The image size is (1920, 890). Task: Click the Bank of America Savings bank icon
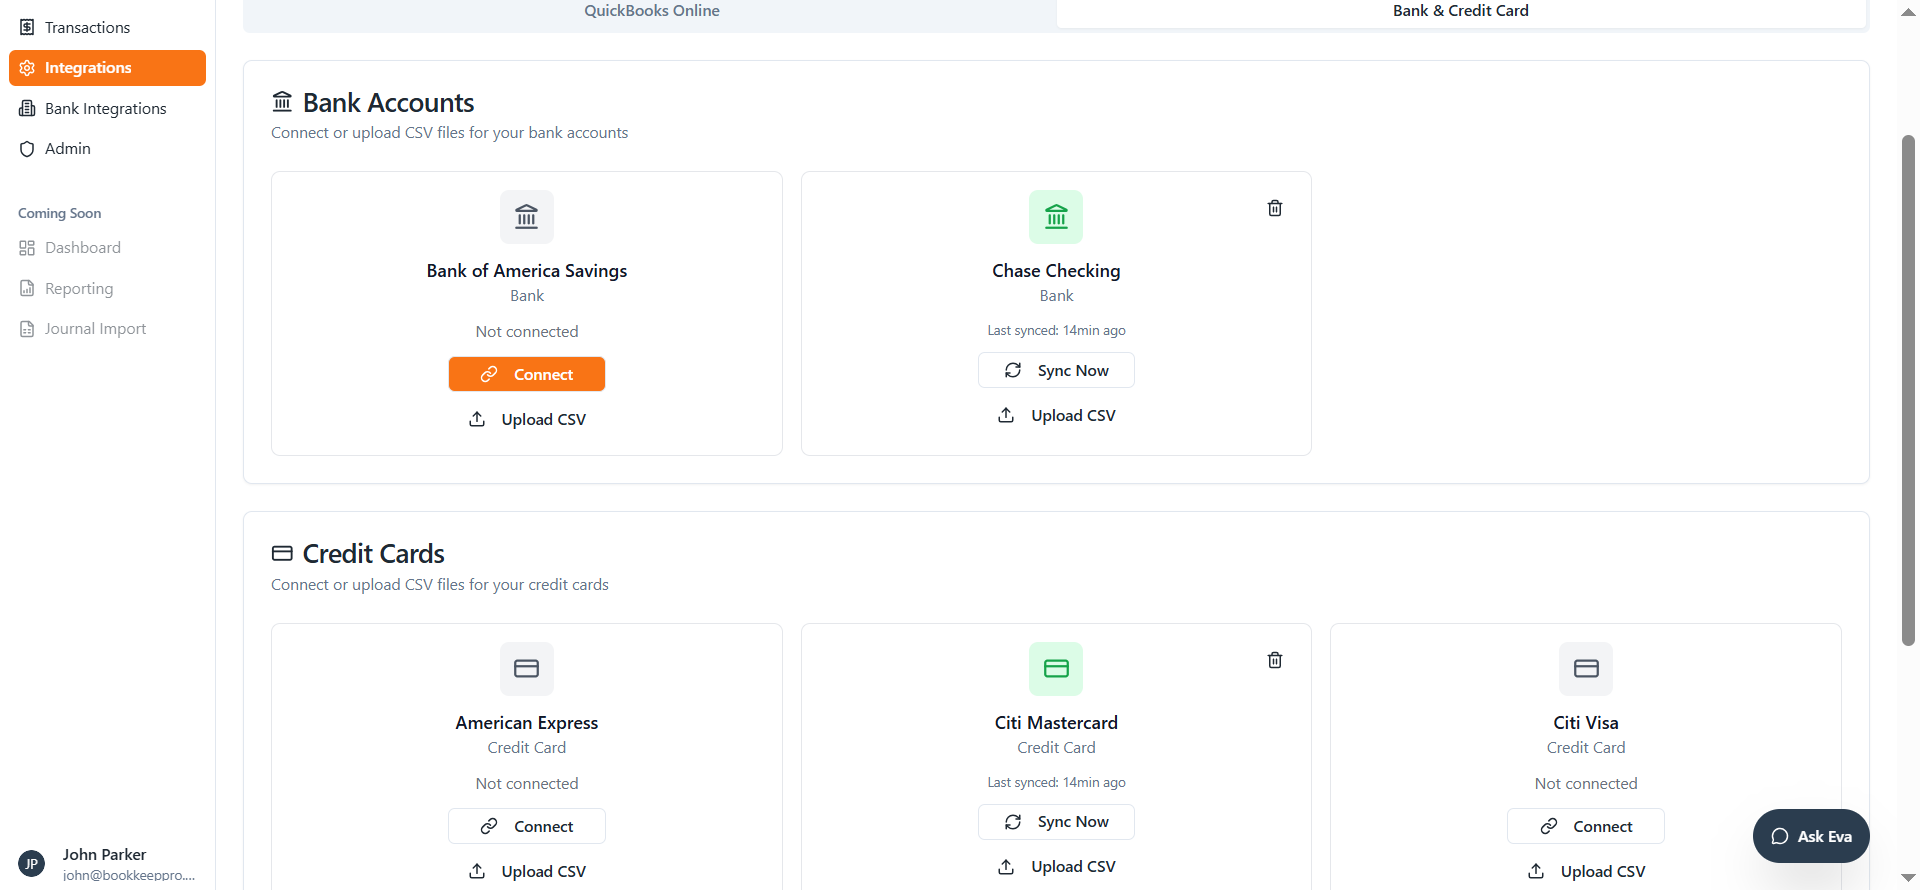point(526,217)
